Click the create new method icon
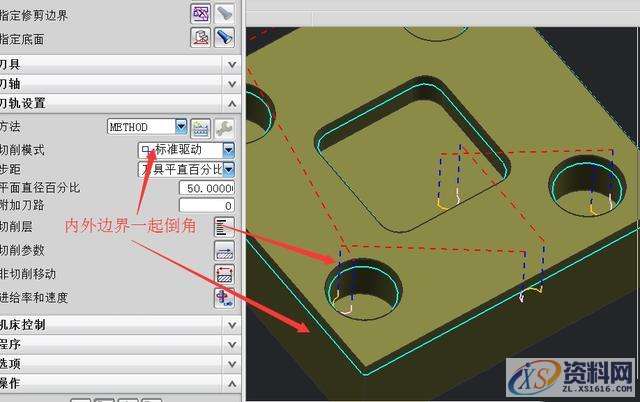640x402 pixels. 201,127
